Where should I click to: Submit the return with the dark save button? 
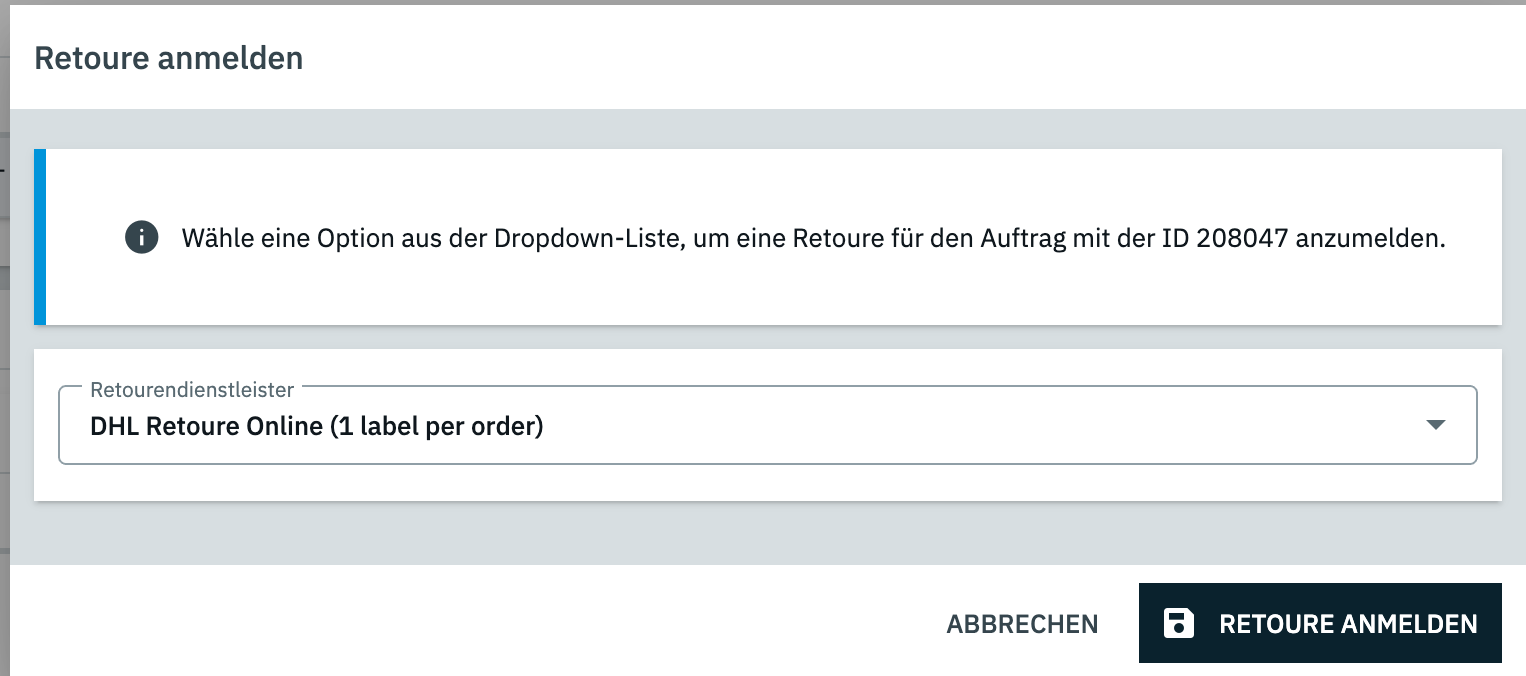pyautogui.click(x=1320, y=623)
